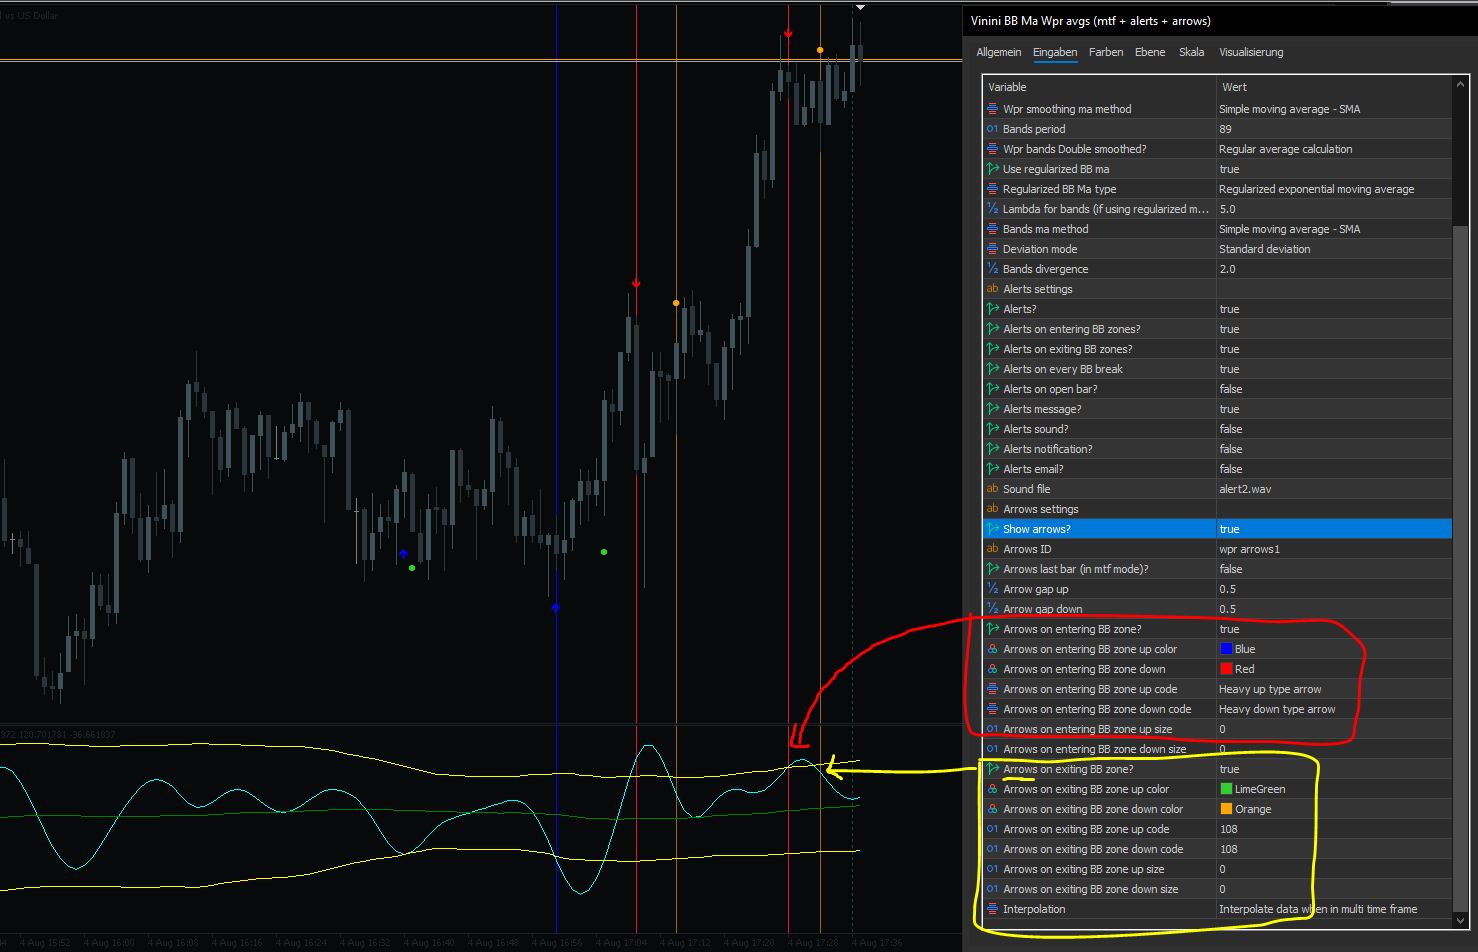Click the integer icon beside Bands period
This screenshot has height=952, width=1478.
click(993, 129)
